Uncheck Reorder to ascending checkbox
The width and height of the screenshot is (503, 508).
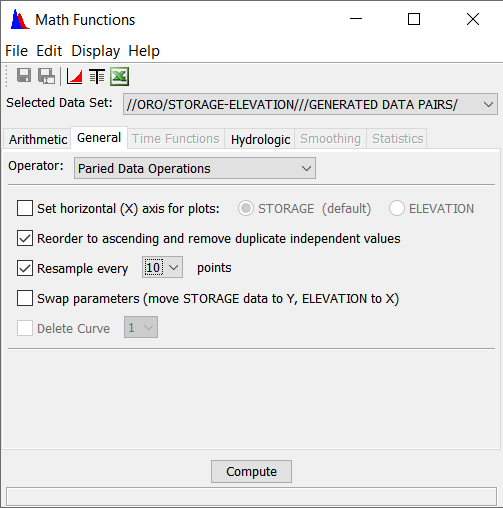25,238
